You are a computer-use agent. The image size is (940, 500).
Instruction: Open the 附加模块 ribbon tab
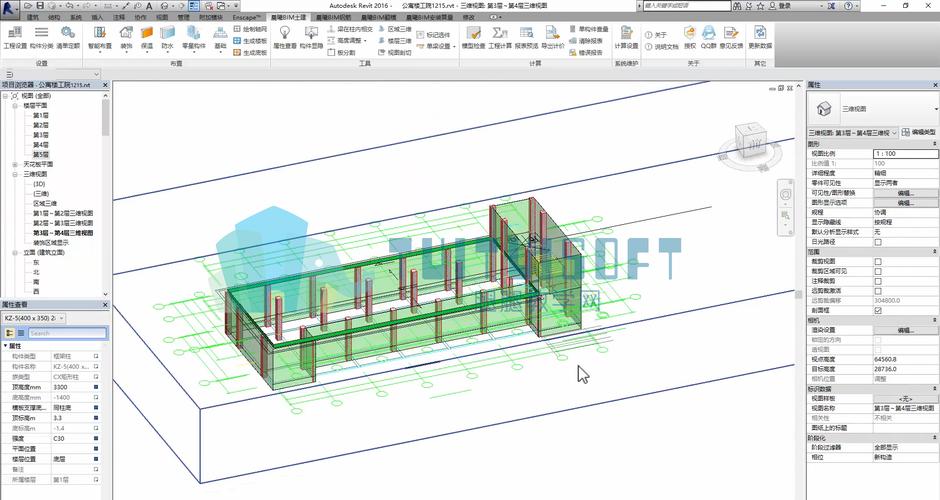coord(210,18)
